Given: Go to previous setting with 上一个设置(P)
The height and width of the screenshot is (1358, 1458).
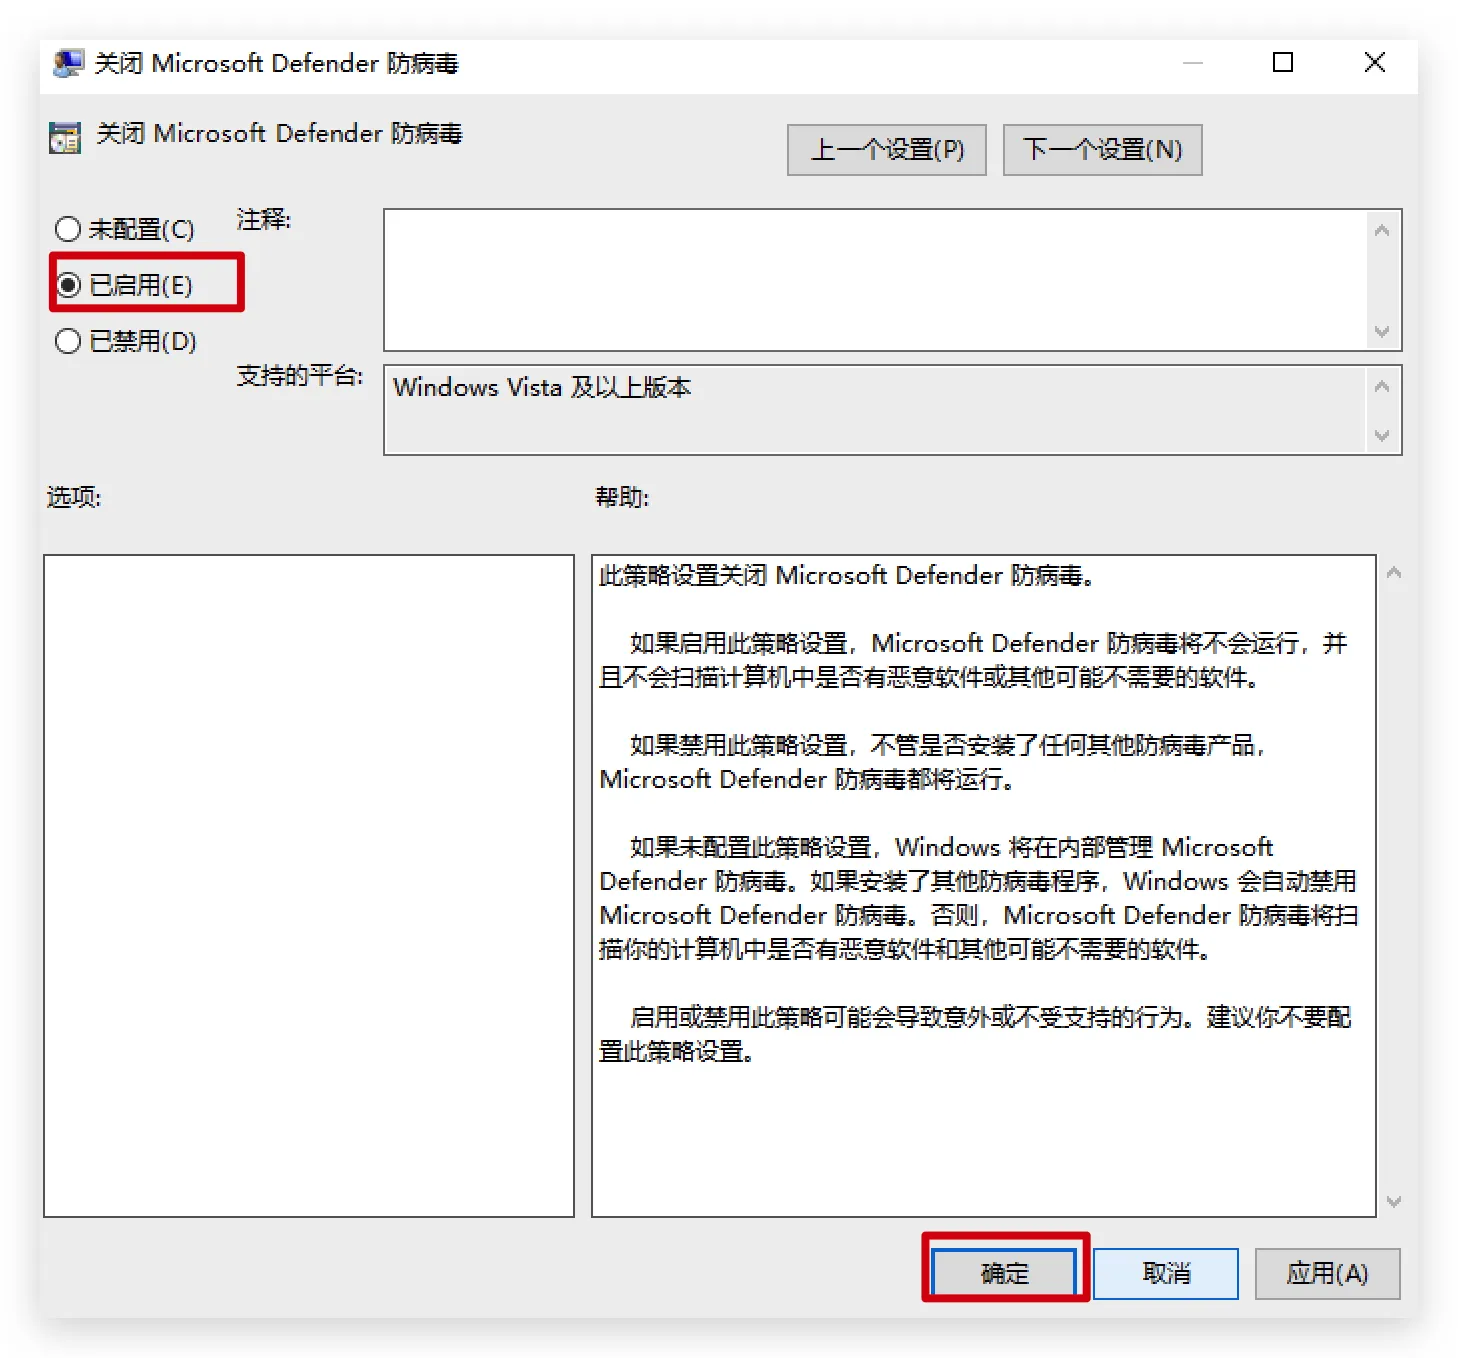Looking at the screenshot, I should click(x=887, y=150).
